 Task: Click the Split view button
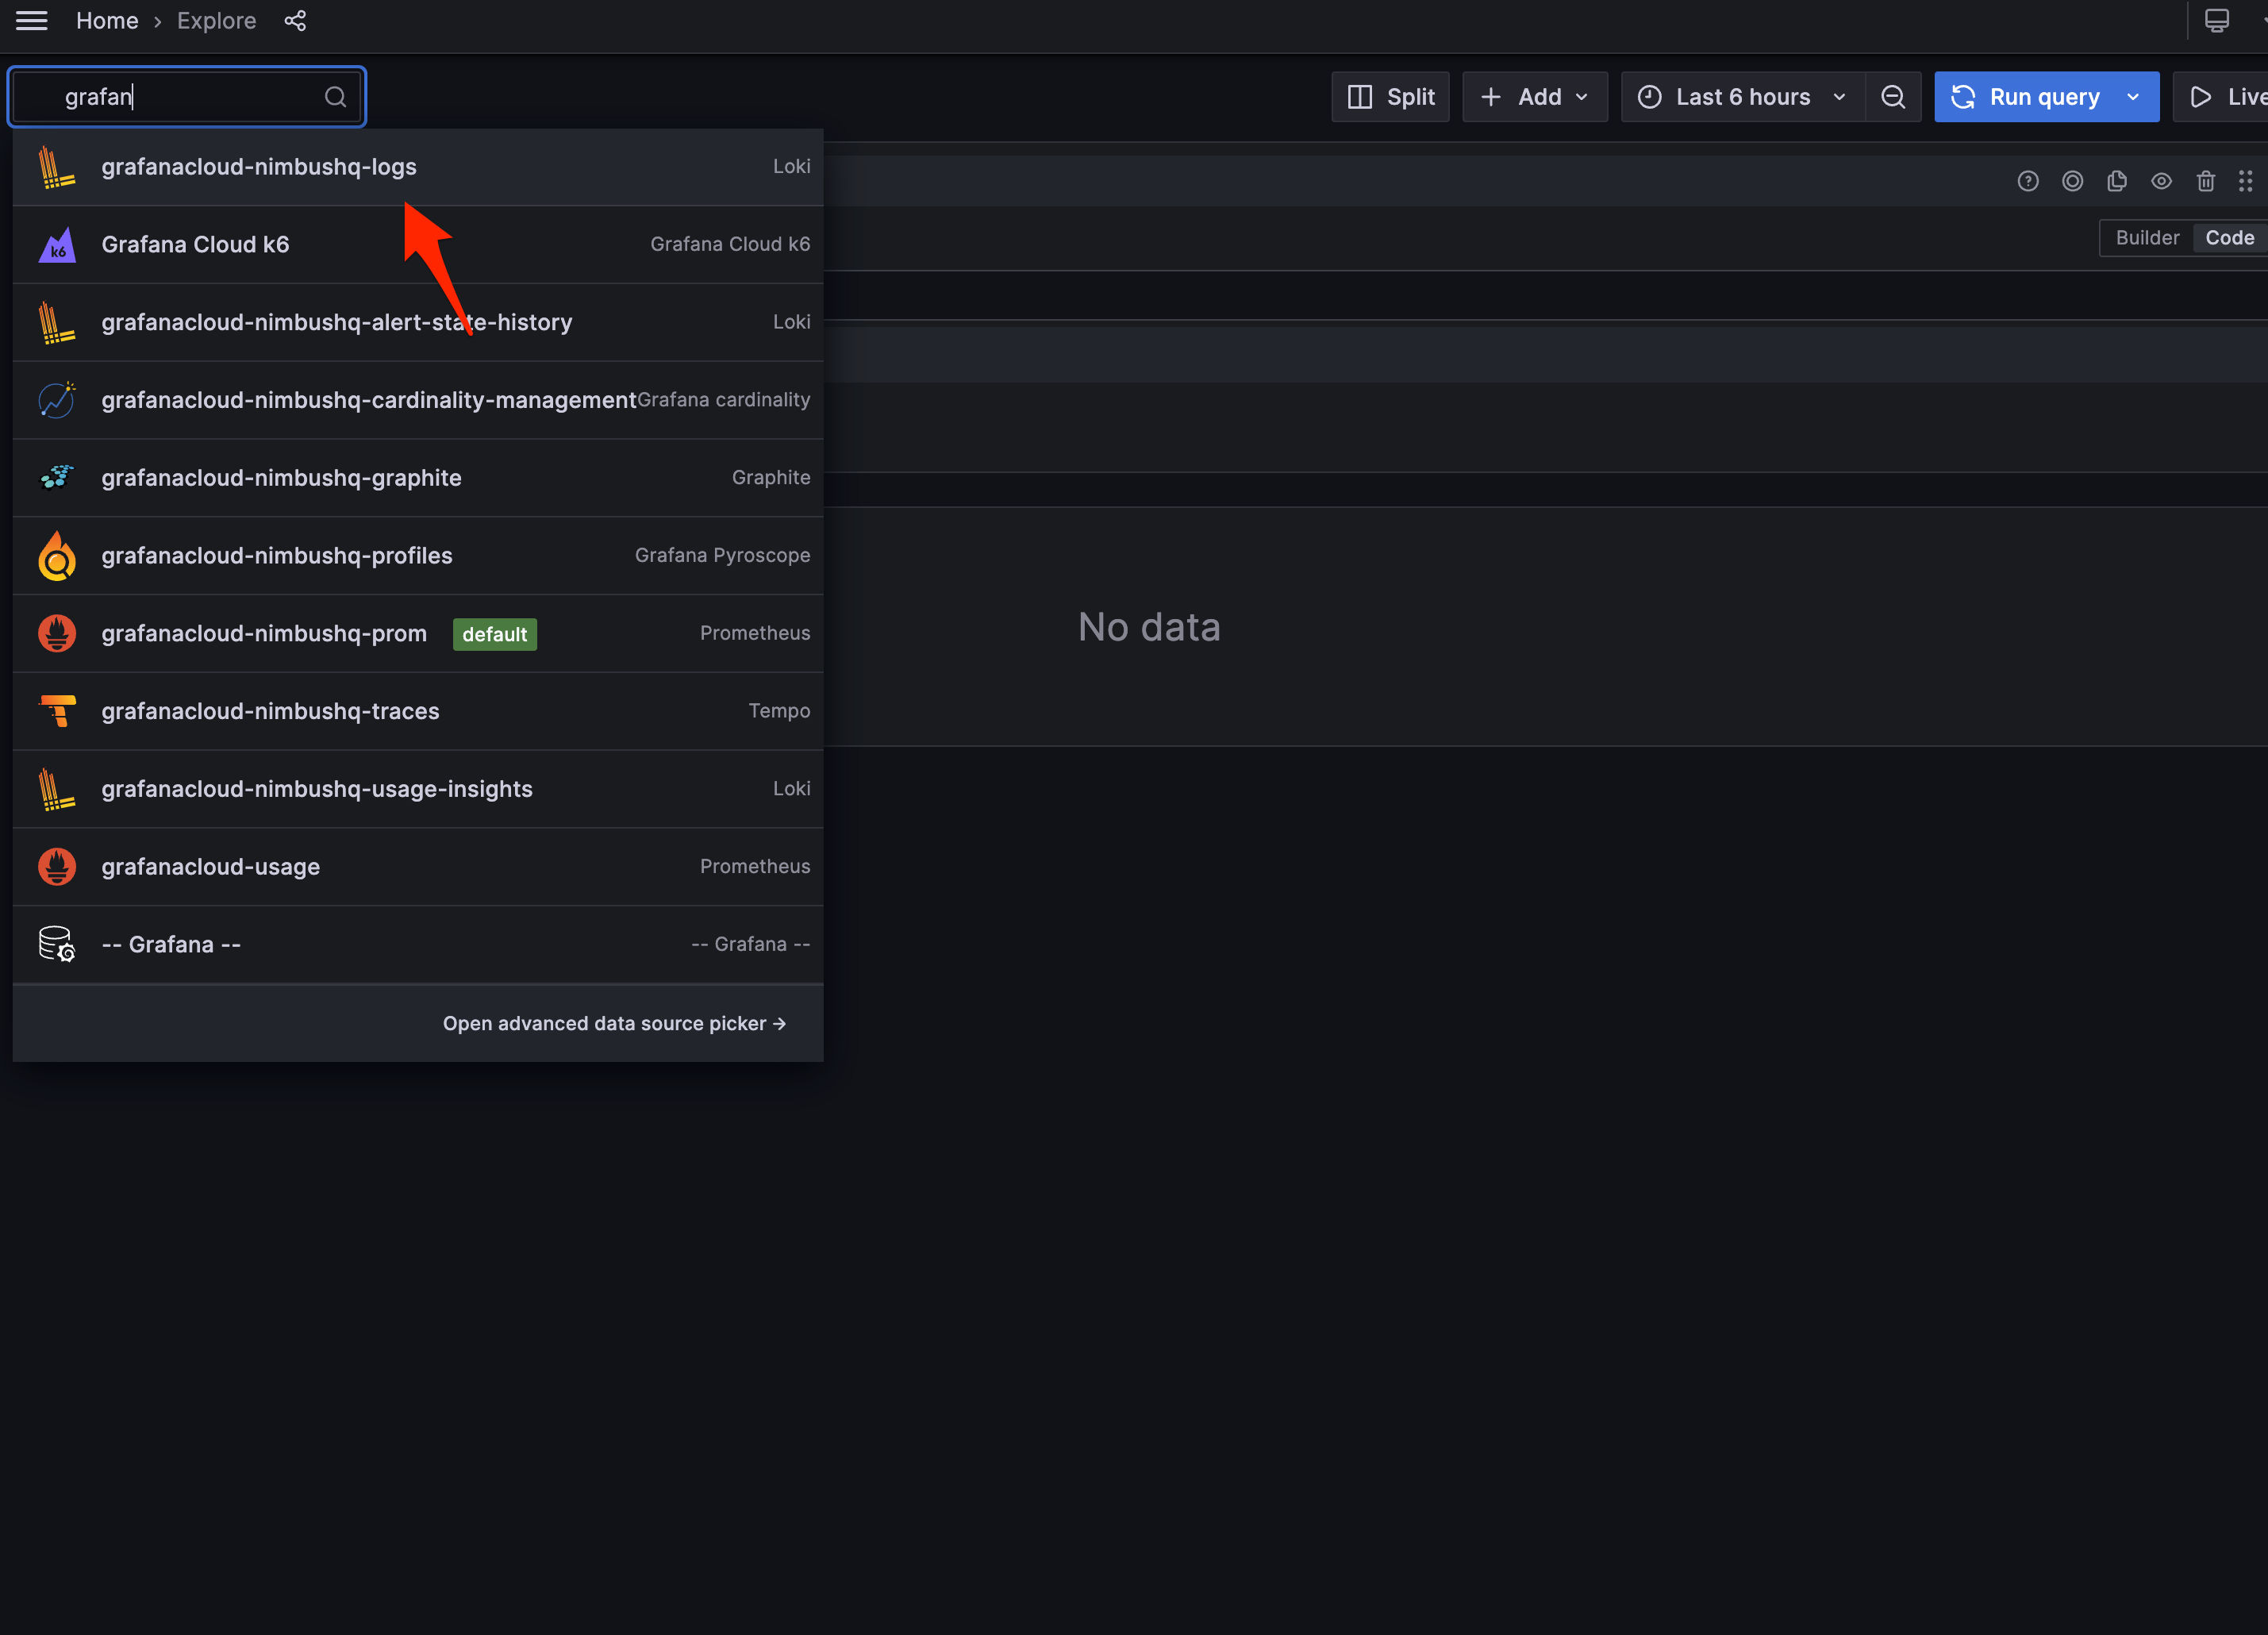click(1390, 96)
